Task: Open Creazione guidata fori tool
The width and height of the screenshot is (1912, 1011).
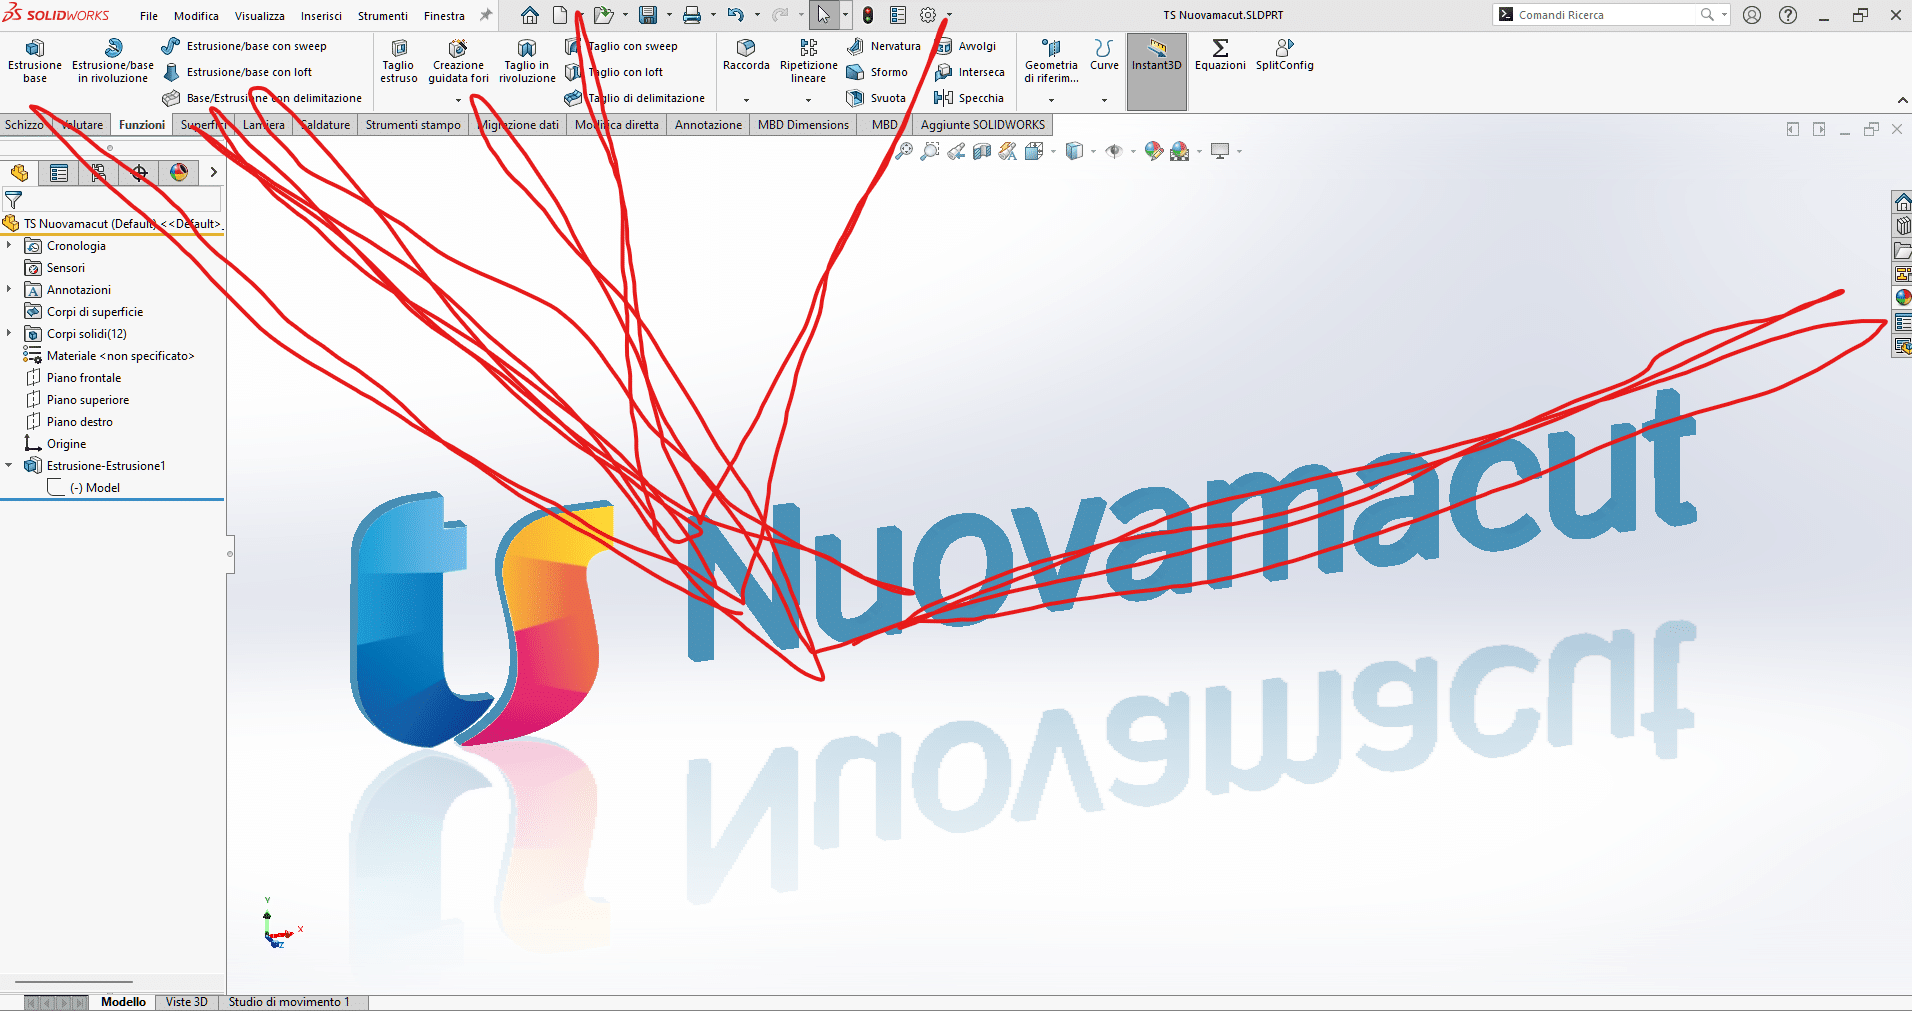Action: pyautogui.click(x=458, y=60)
